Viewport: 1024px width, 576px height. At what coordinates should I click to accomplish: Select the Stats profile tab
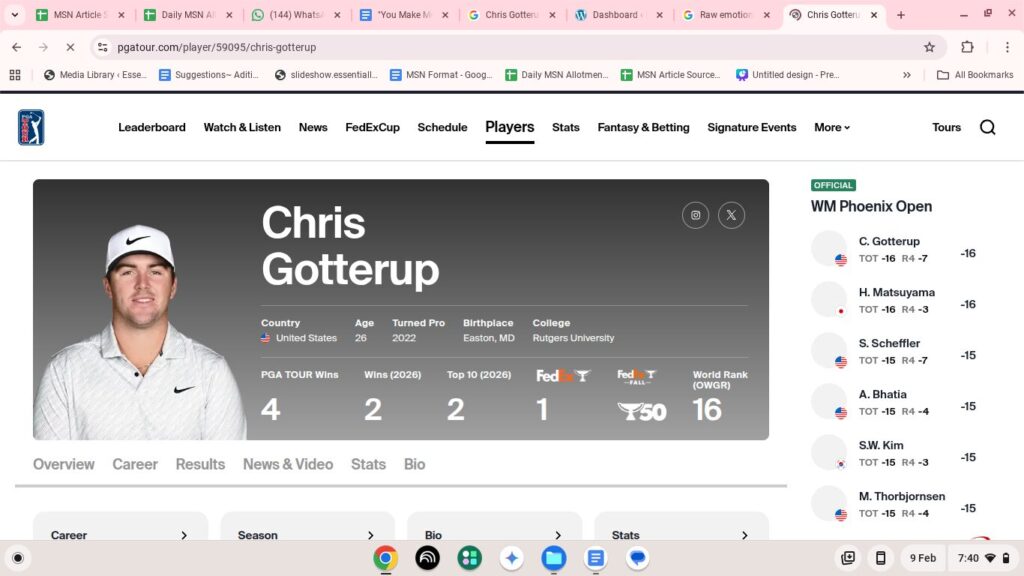[368, 464]
